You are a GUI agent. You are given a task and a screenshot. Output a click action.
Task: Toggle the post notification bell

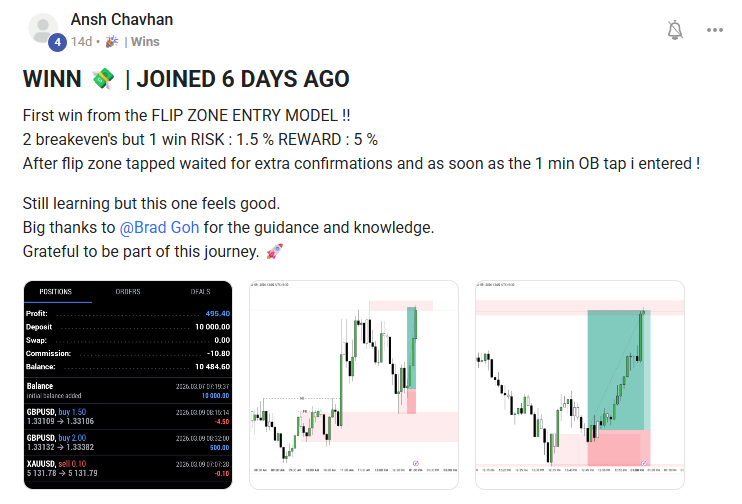[675, 30]
